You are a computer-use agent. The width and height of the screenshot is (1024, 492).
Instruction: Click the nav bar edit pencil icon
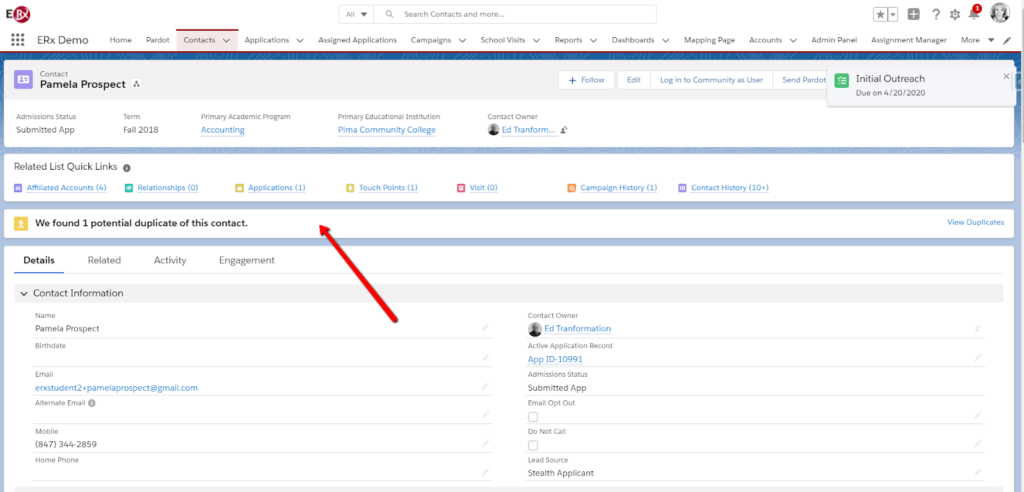[1007, 40]
